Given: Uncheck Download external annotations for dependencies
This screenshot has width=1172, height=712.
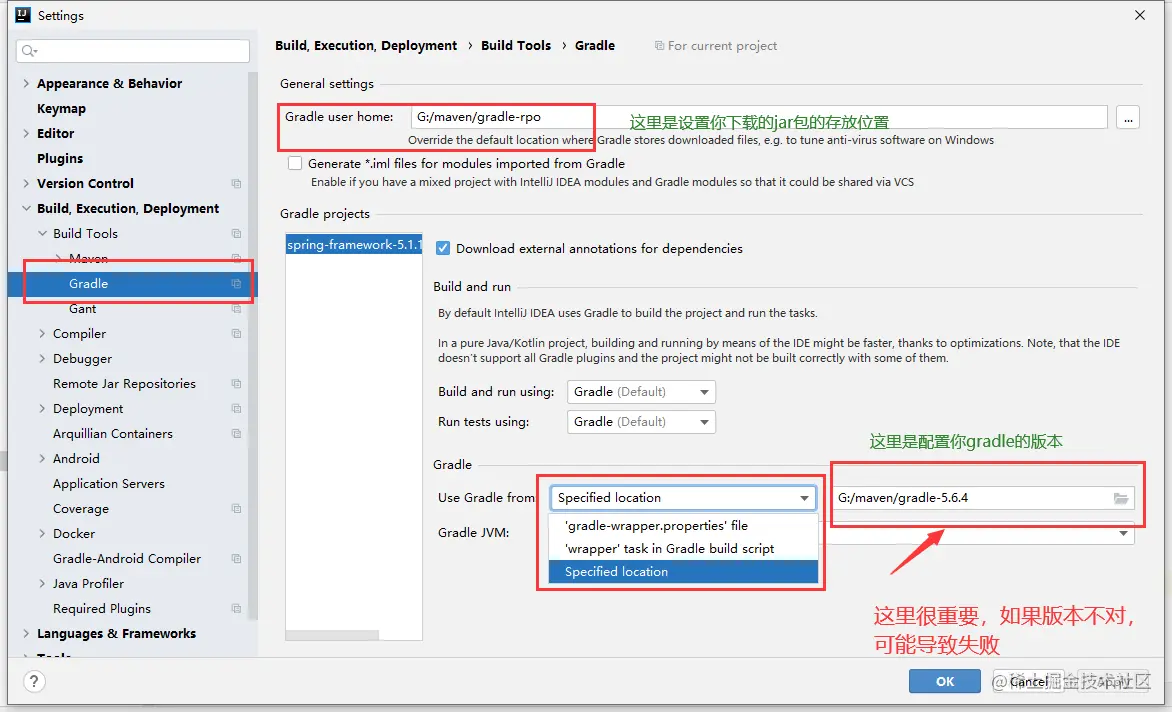Looking at the screenshot, I should click(442, 248).
